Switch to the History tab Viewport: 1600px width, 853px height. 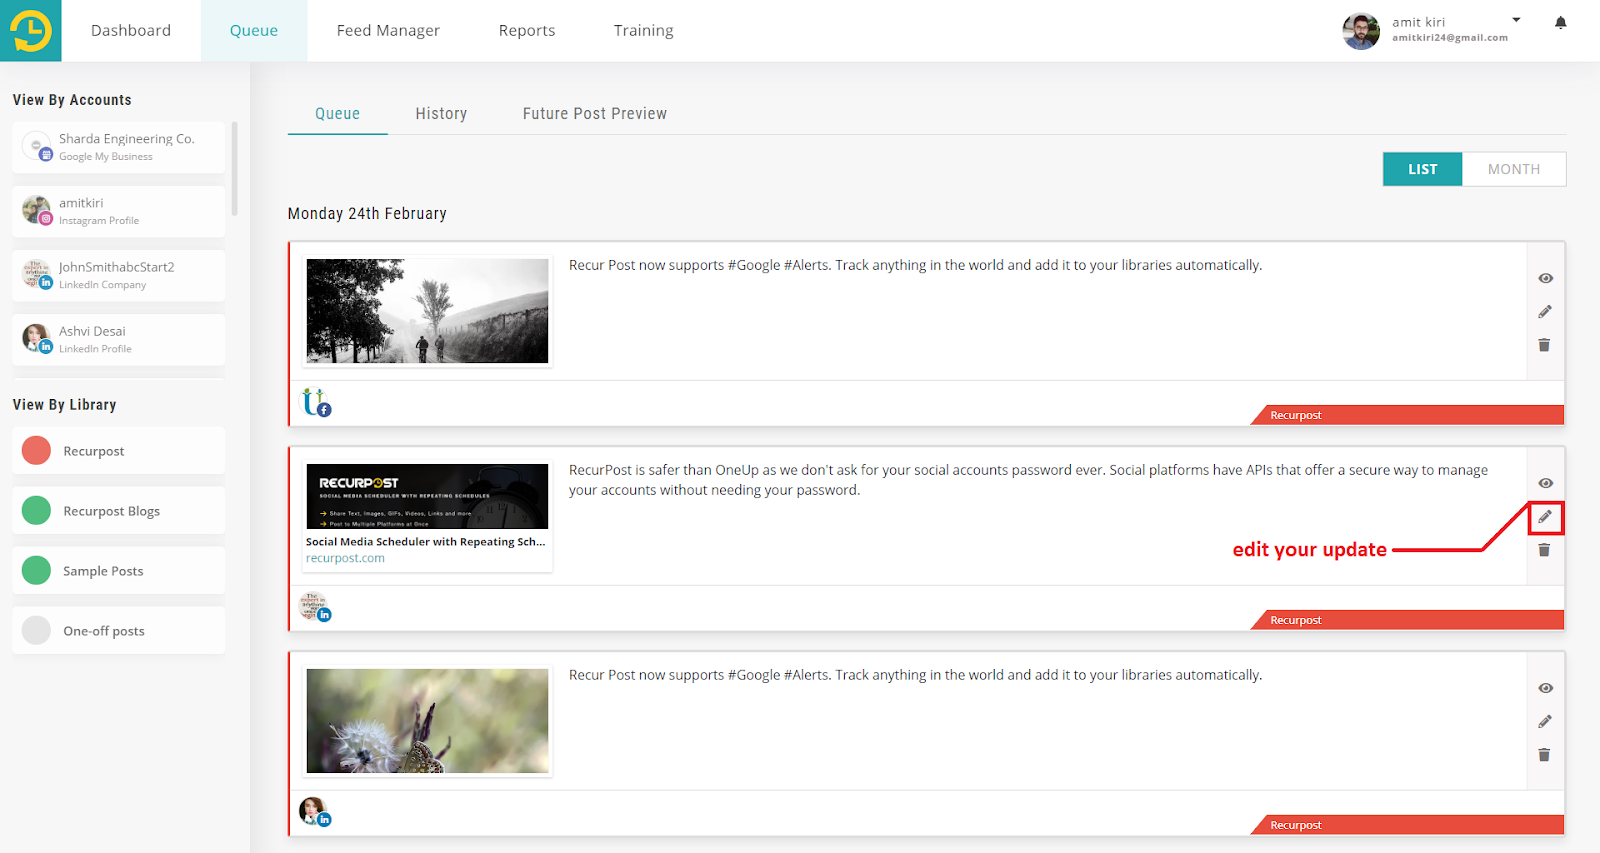(x=441, y=114)
